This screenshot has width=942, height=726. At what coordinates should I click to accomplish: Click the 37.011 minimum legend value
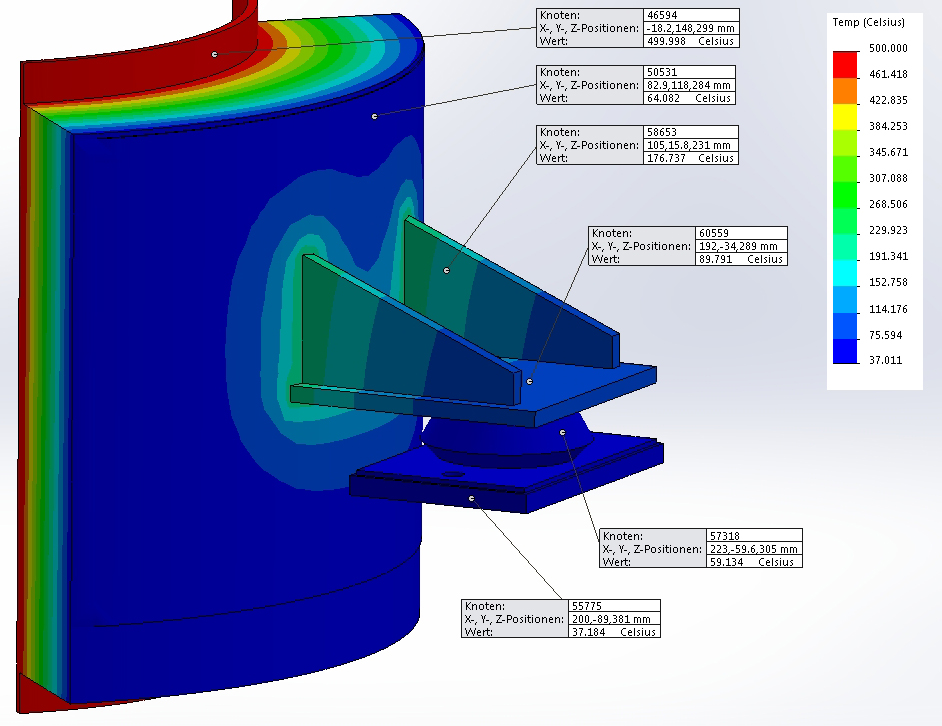(888, 360)
